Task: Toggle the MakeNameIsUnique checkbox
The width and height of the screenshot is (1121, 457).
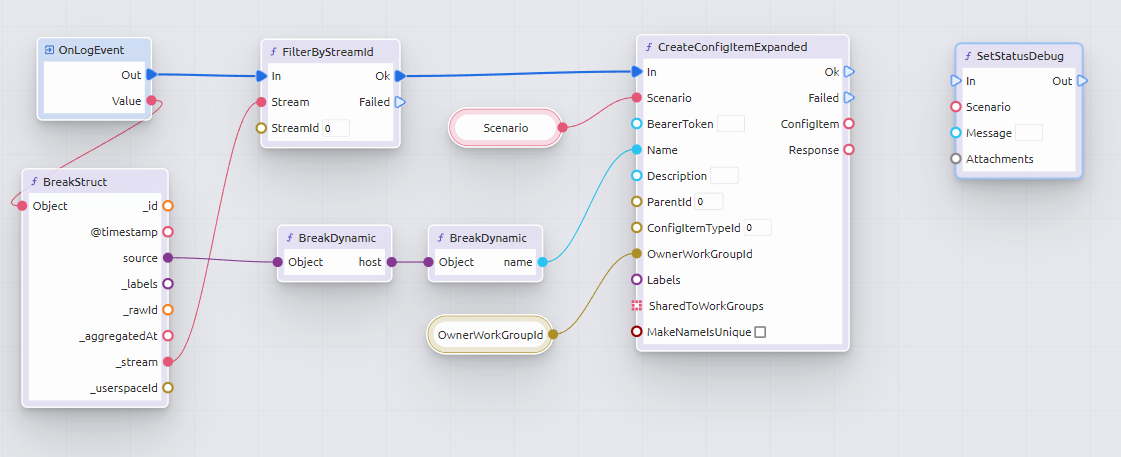Action: coord(760,332)
